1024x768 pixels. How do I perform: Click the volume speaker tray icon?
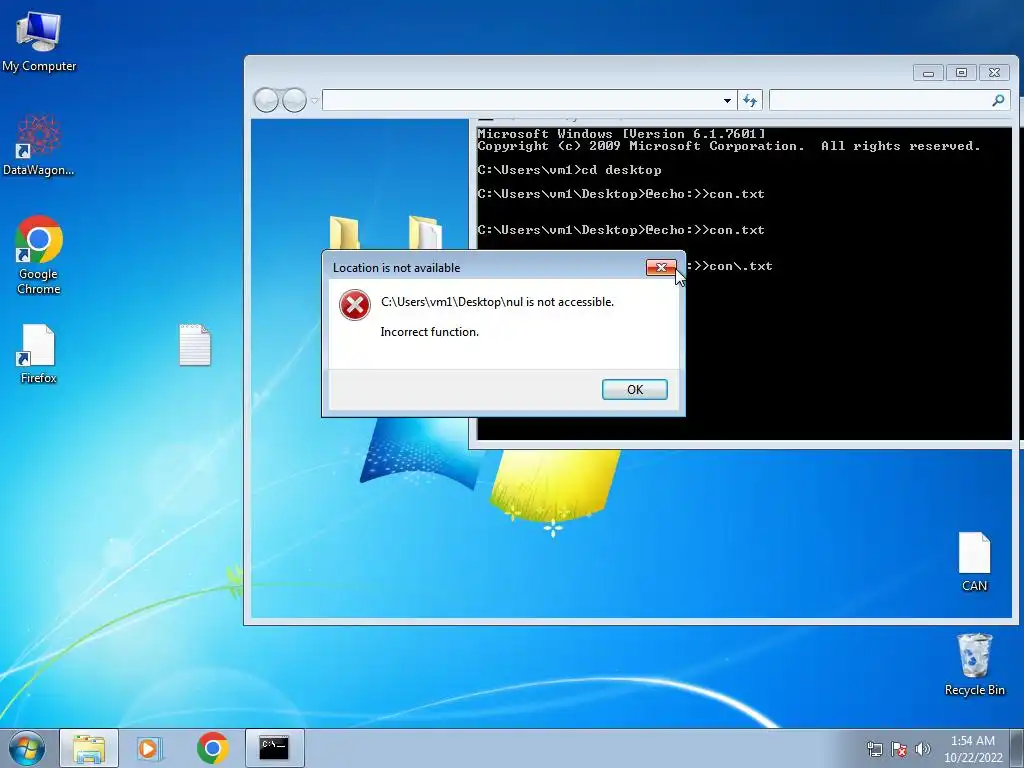coord(923,749)
